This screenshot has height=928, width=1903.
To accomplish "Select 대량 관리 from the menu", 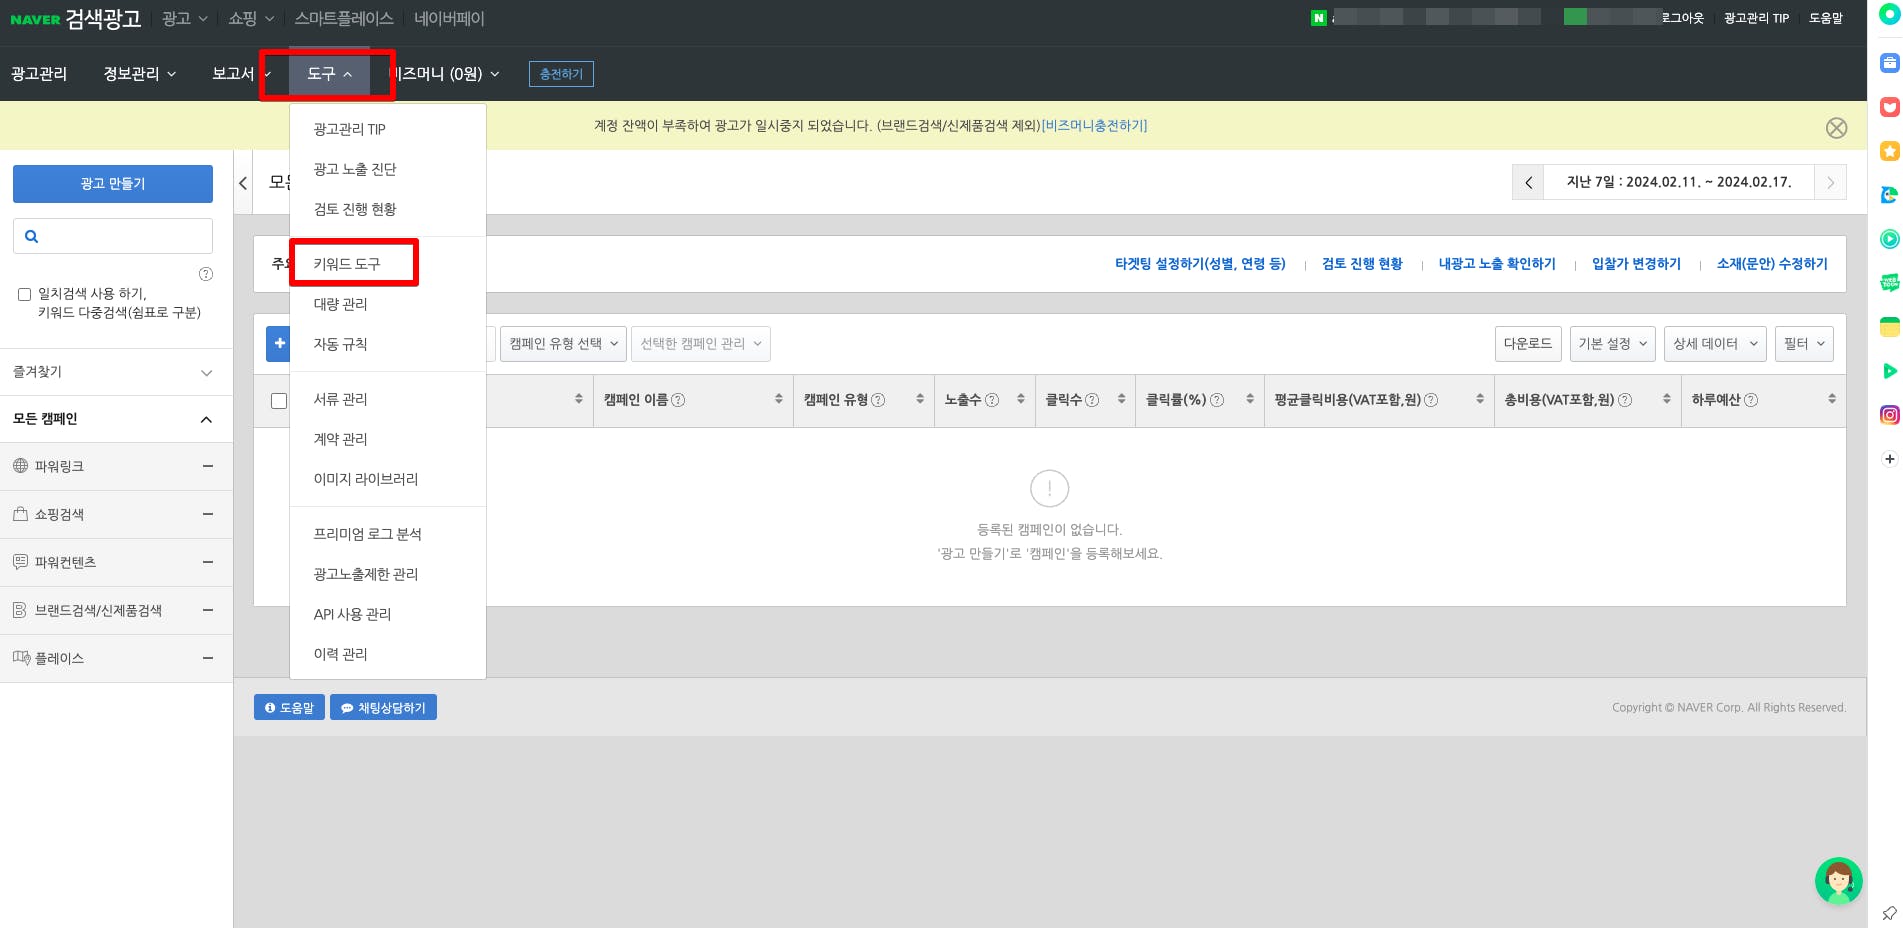I will [x=341, y=304].
